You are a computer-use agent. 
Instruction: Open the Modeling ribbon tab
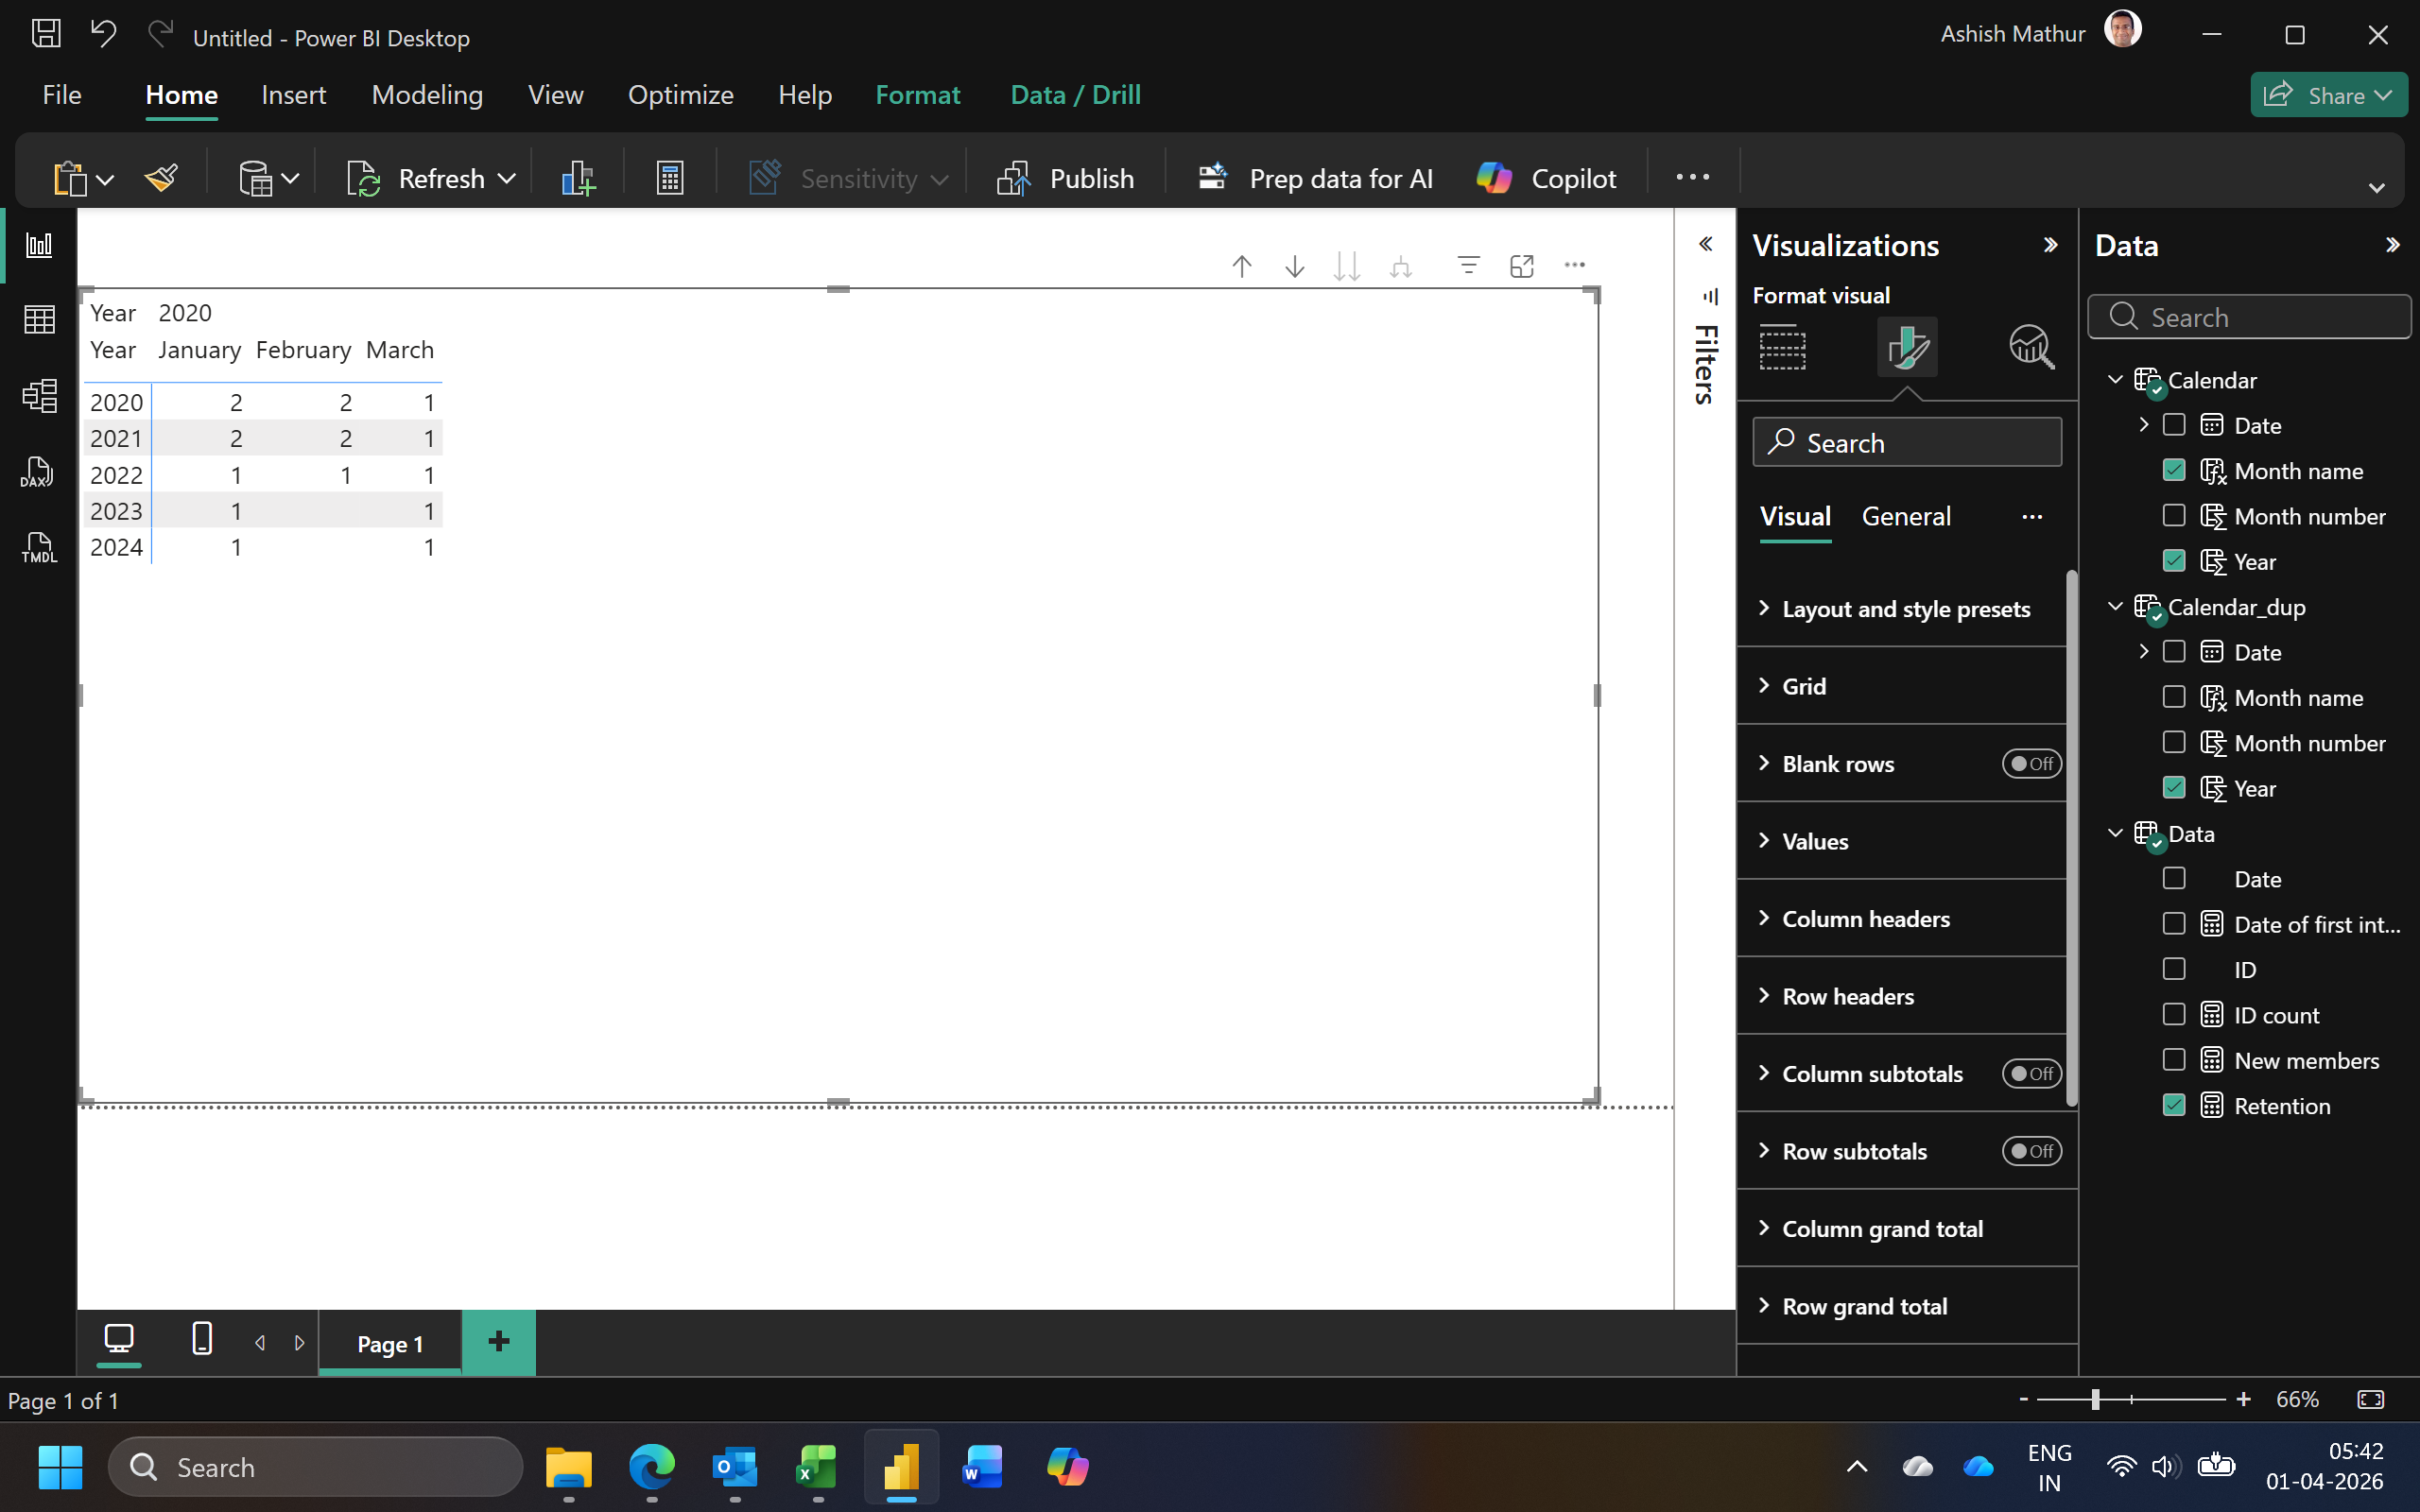click(427, 95)
